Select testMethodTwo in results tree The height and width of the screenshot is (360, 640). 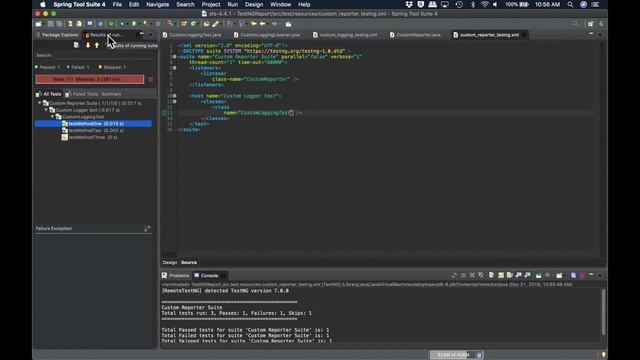[x=92, y=131]
